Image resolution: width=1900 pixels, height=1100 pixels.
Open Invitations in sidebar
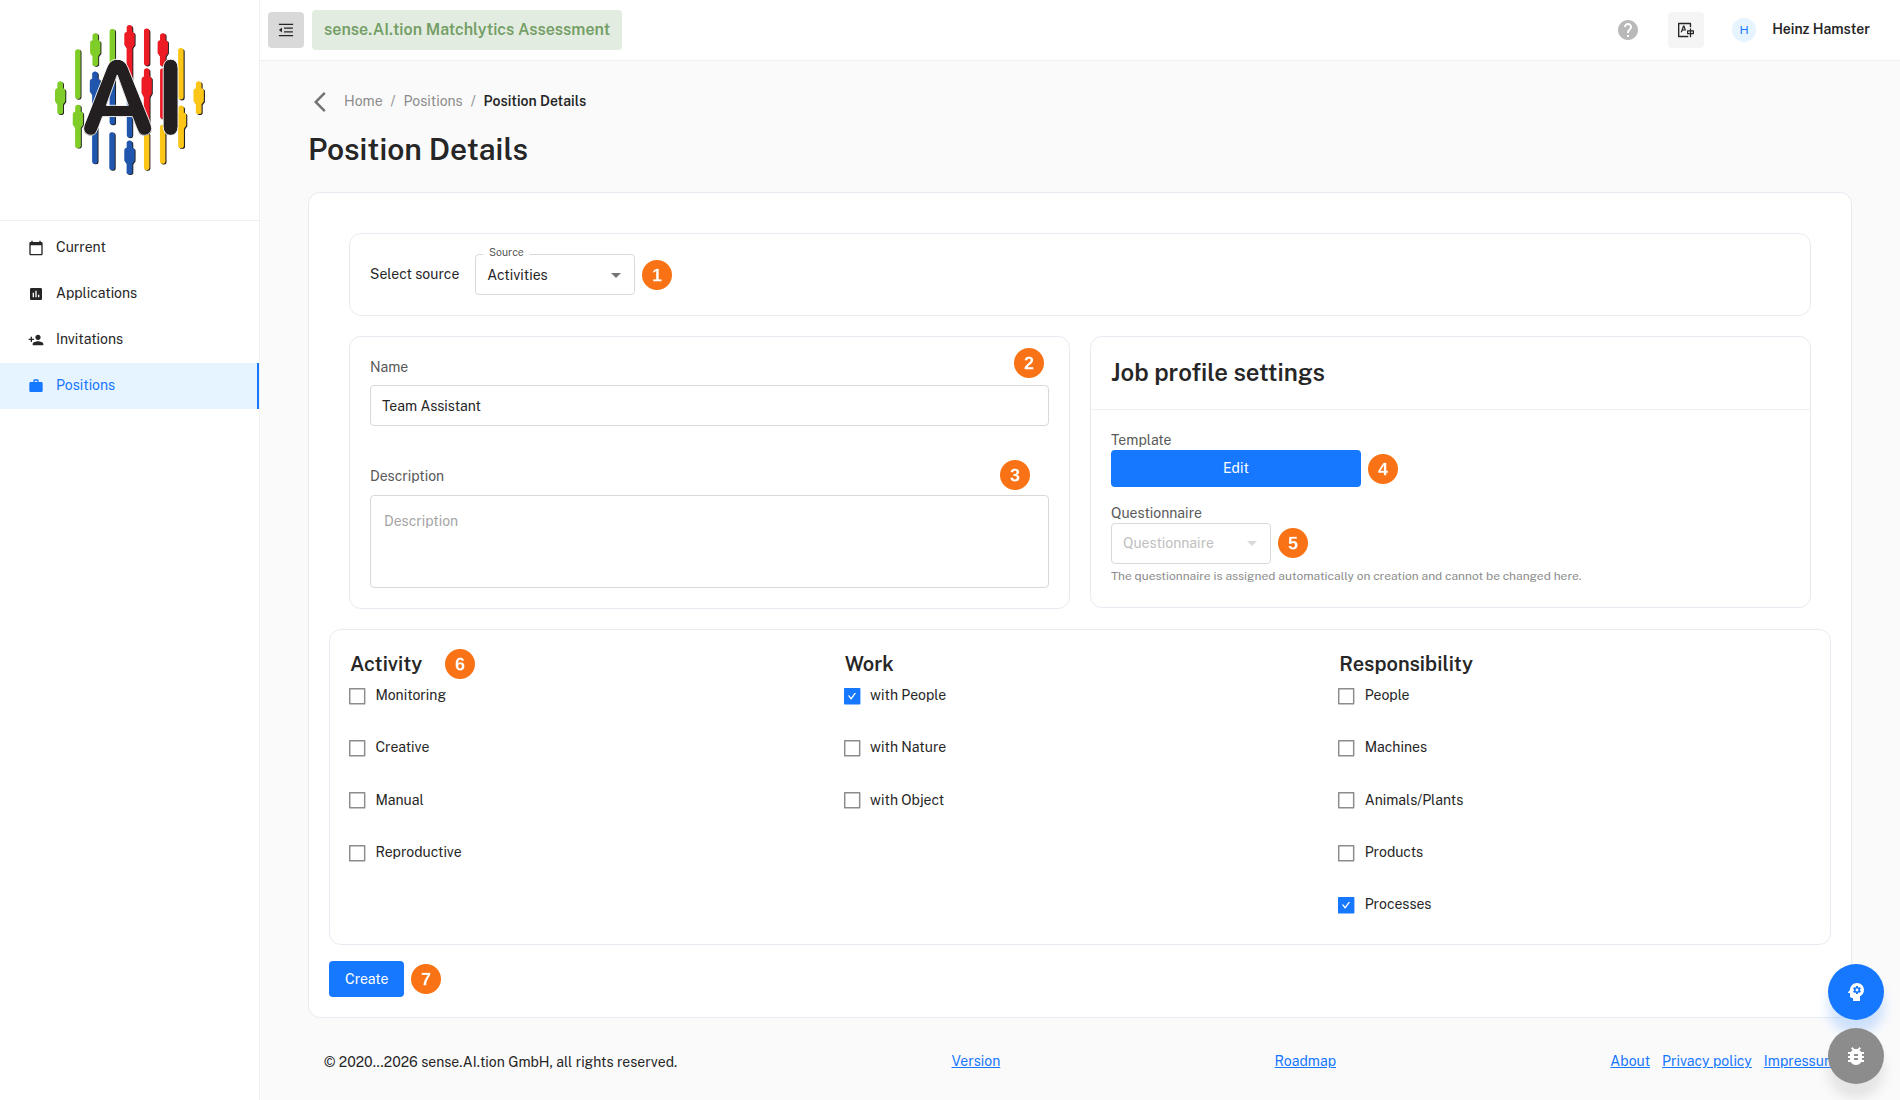coord(130,340)
